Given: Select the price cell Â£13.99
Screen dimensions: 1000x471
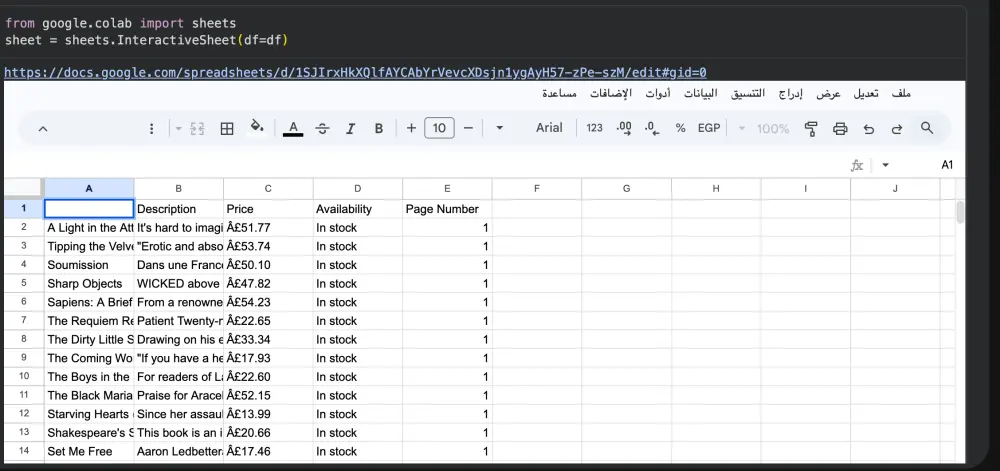Looking at the screenshot, I should [x=268, y=414].
